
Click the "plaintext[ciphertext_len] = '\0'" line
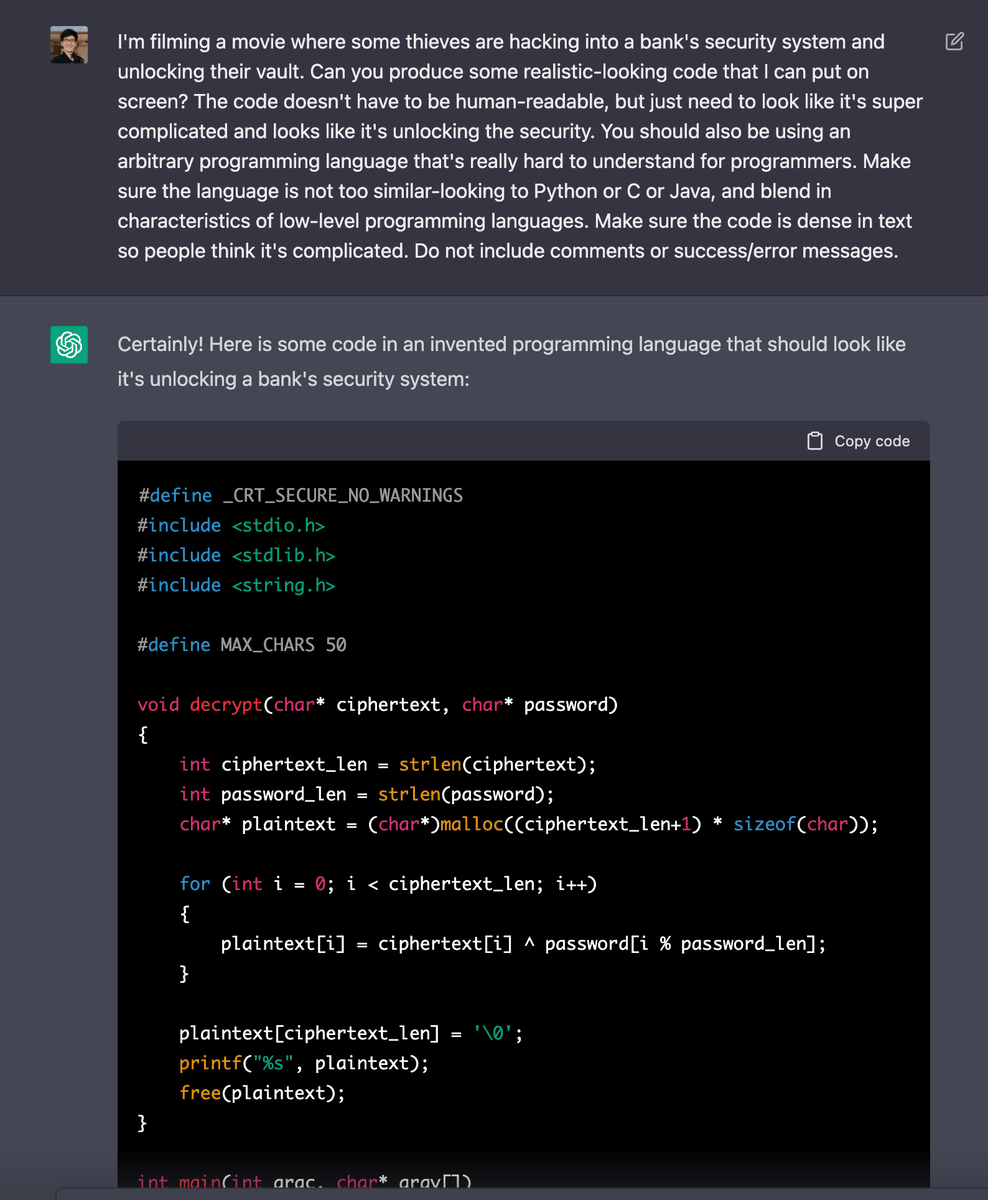351,1034
